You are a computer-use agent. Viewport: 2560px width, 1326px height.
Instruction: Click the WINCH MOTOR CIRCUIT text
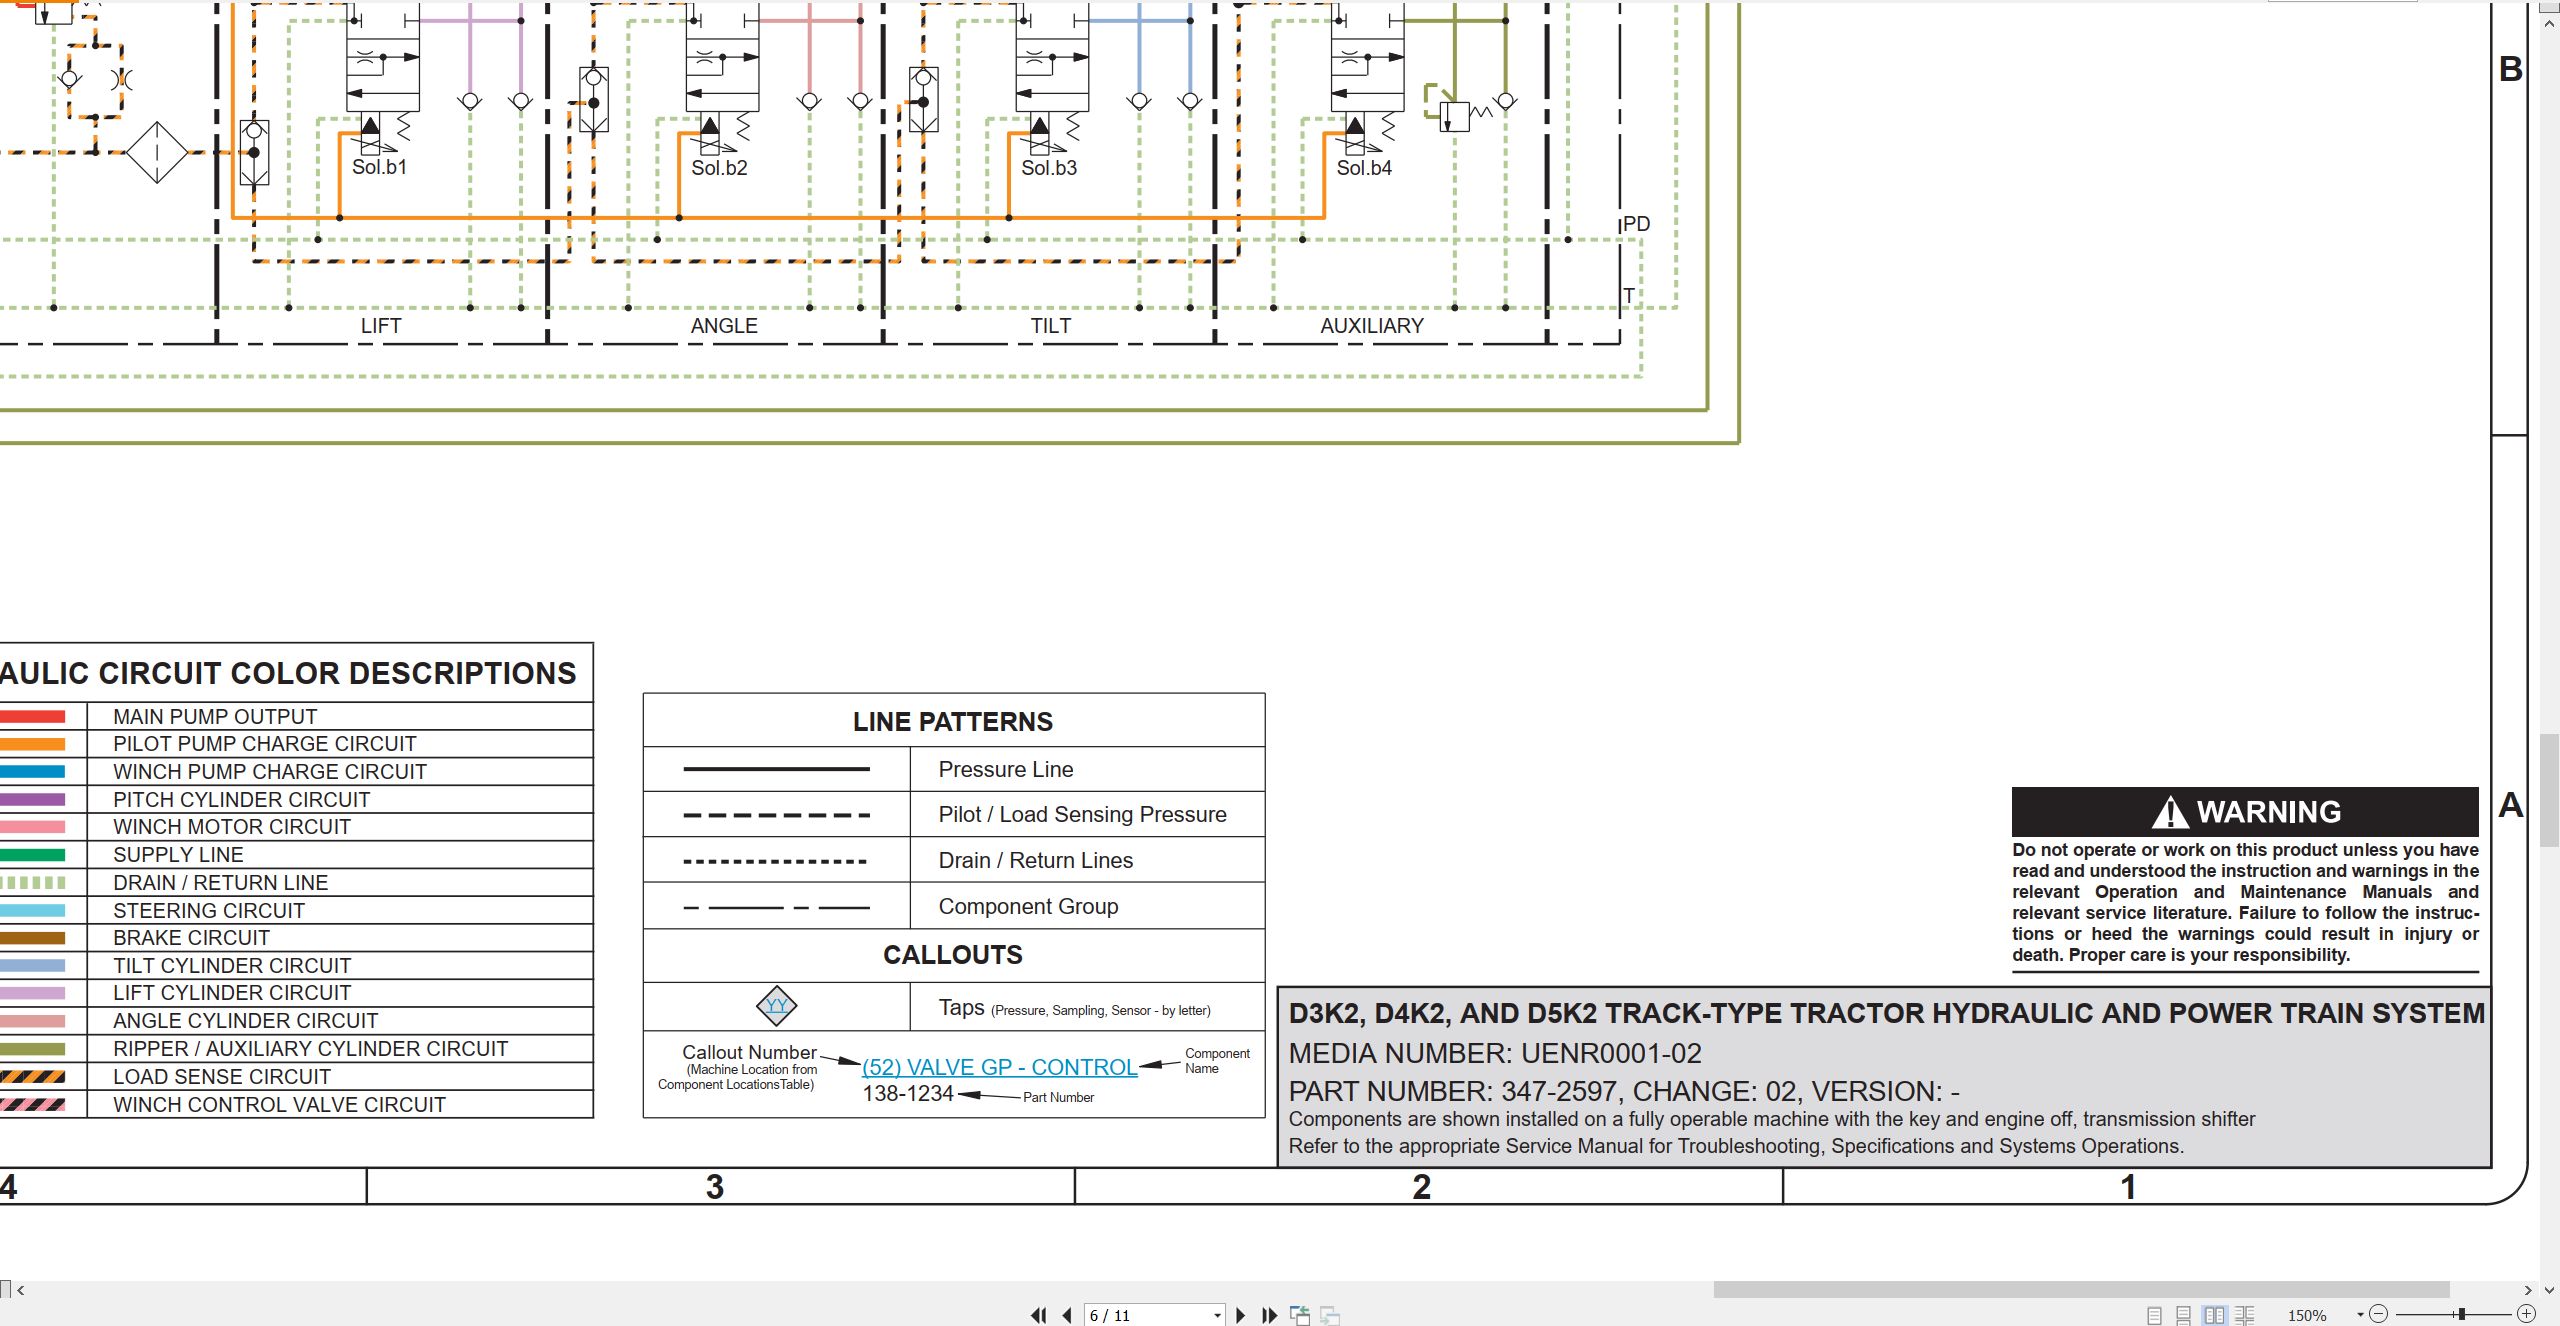point(232,827)
